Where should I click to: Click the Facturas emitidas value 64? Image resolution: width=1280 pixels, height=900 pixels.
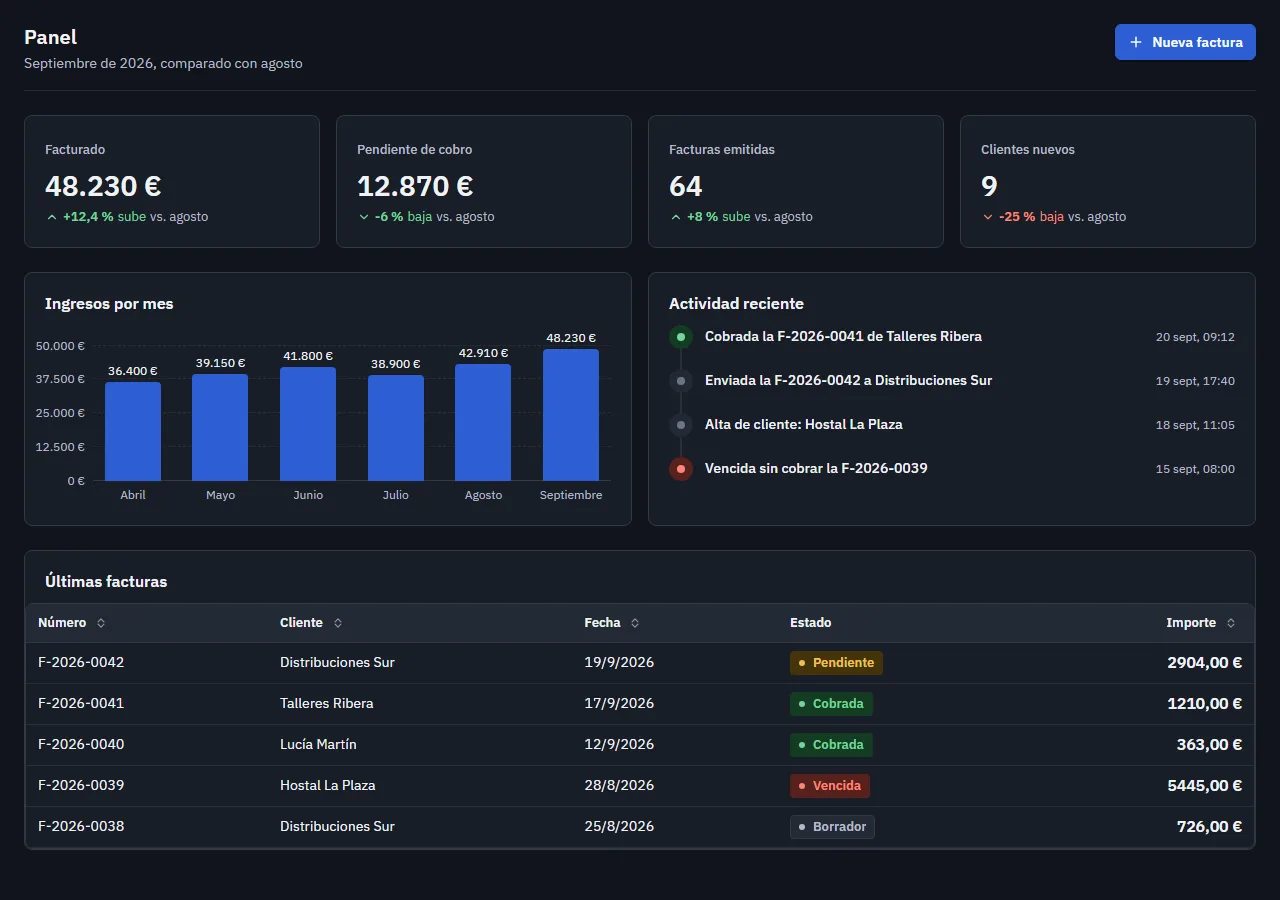686,186
